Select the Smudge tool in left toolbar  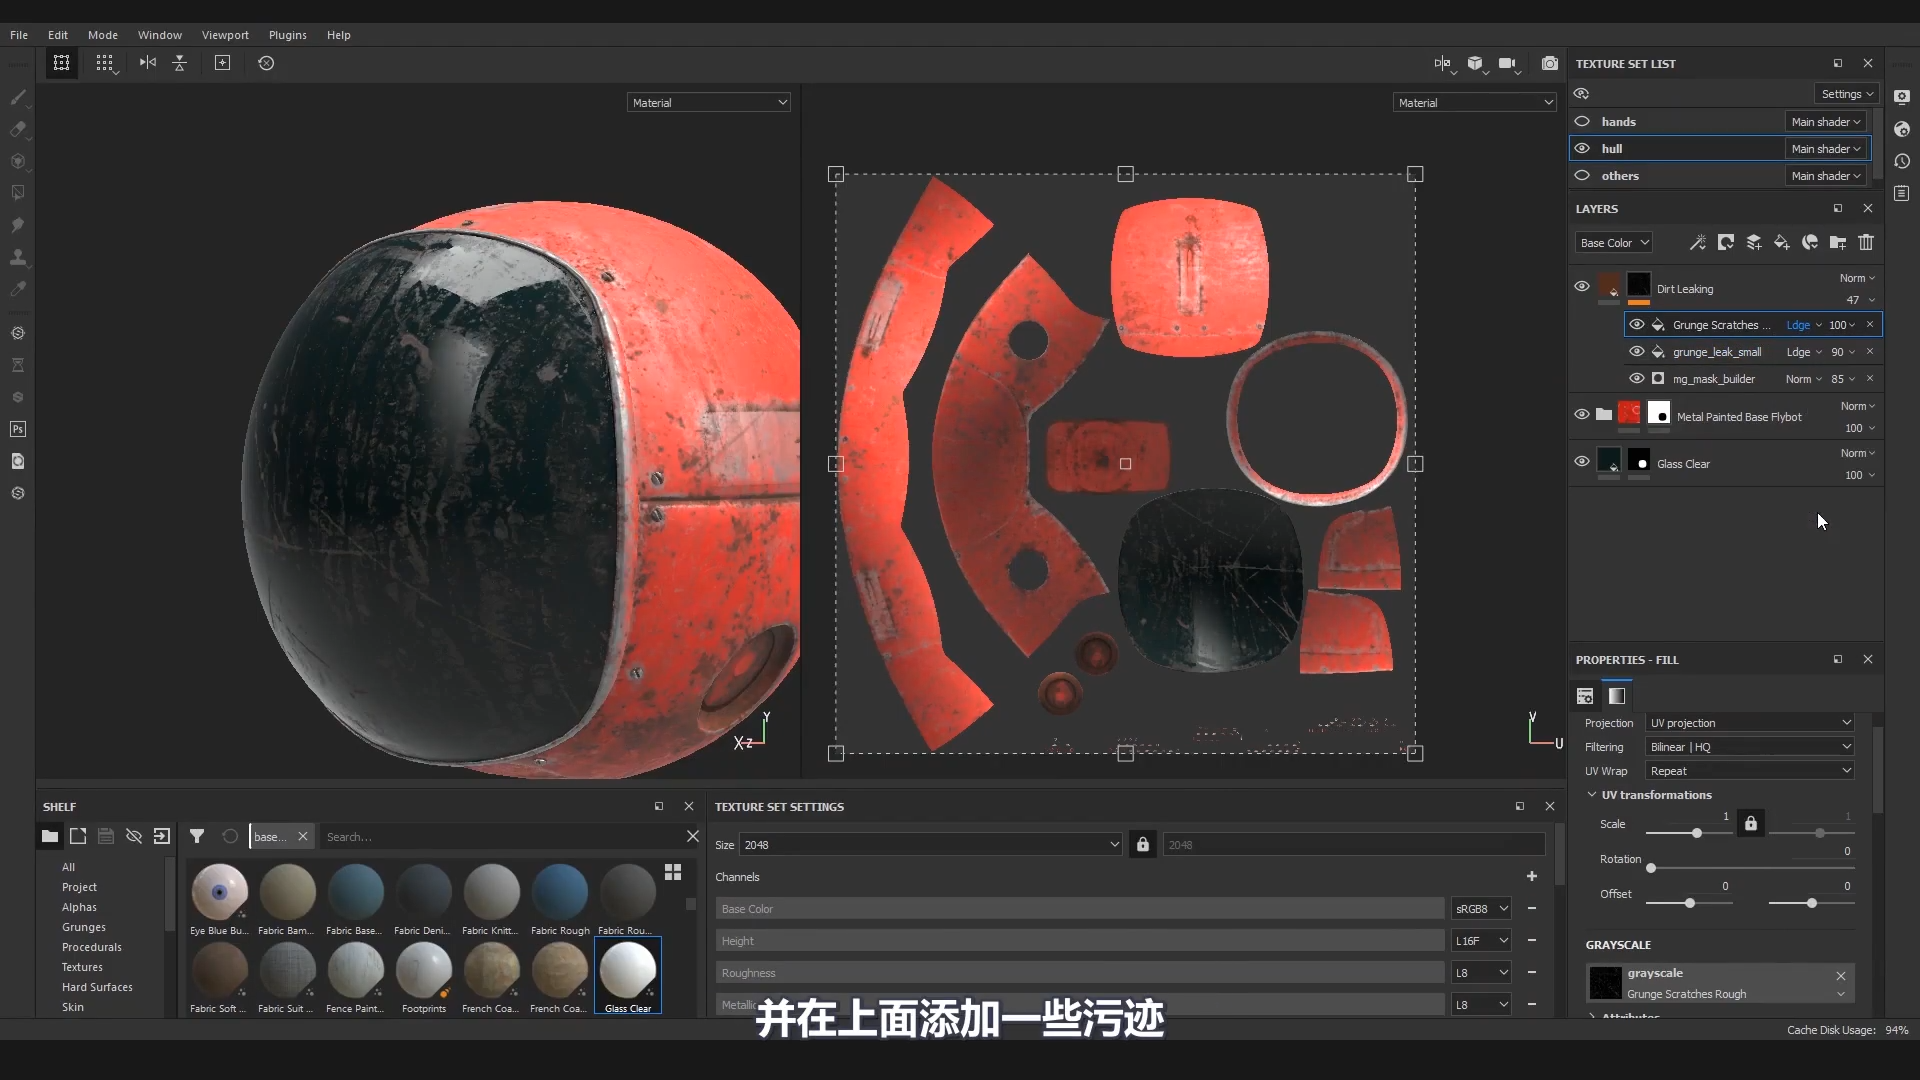(18, 225)
